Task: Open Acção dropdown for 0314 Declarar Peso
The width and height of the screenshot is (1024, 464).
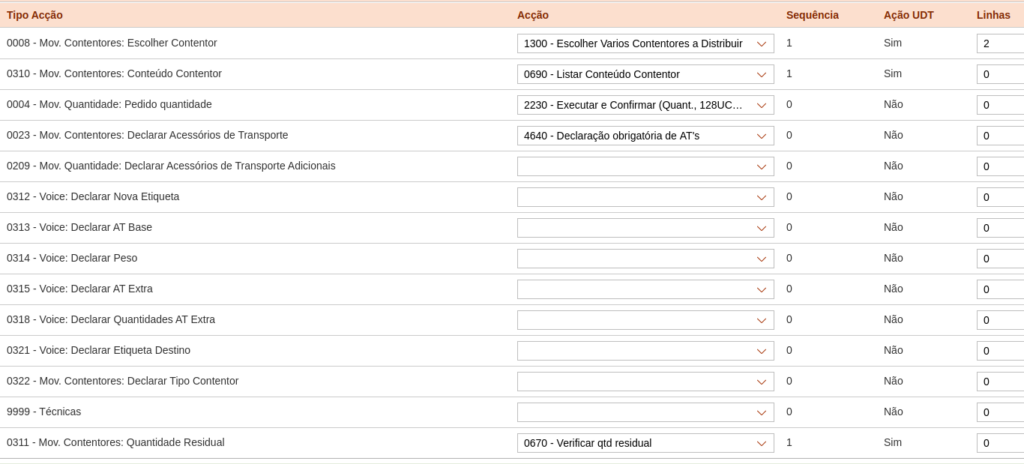Action: click(x=645, y=258)
